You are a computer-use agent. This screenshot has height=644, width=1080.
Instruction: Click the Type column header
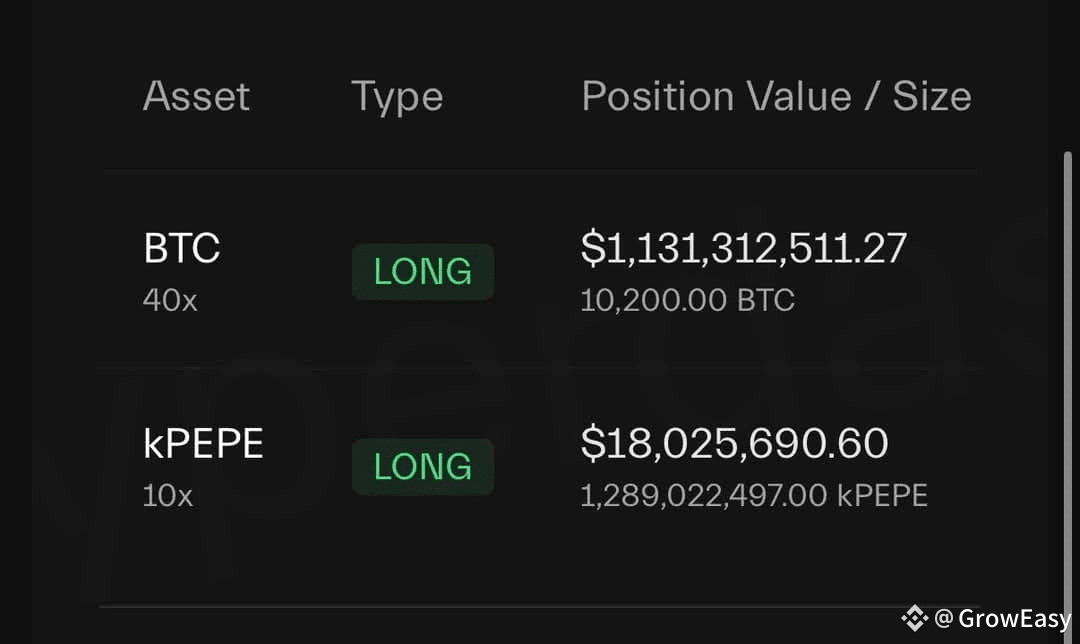(x=397, y=97)
